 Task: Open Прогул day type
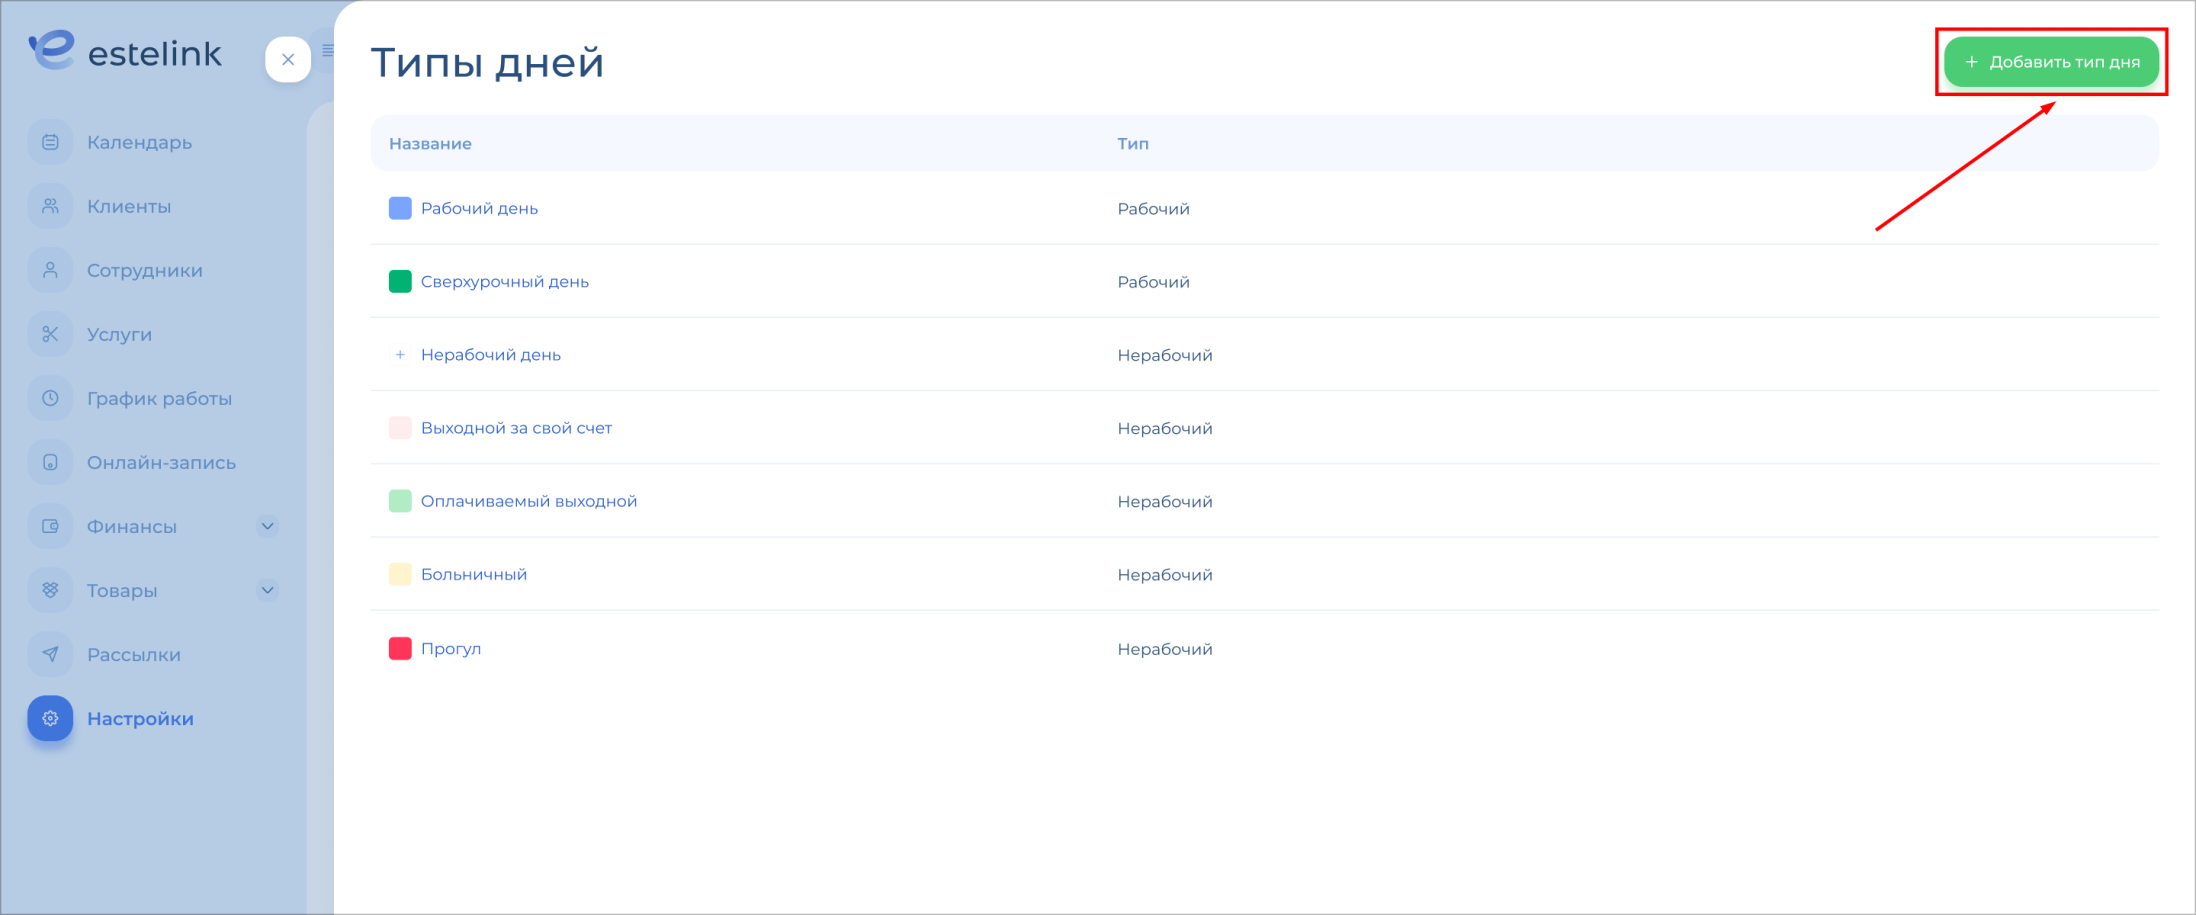[451, 648]
